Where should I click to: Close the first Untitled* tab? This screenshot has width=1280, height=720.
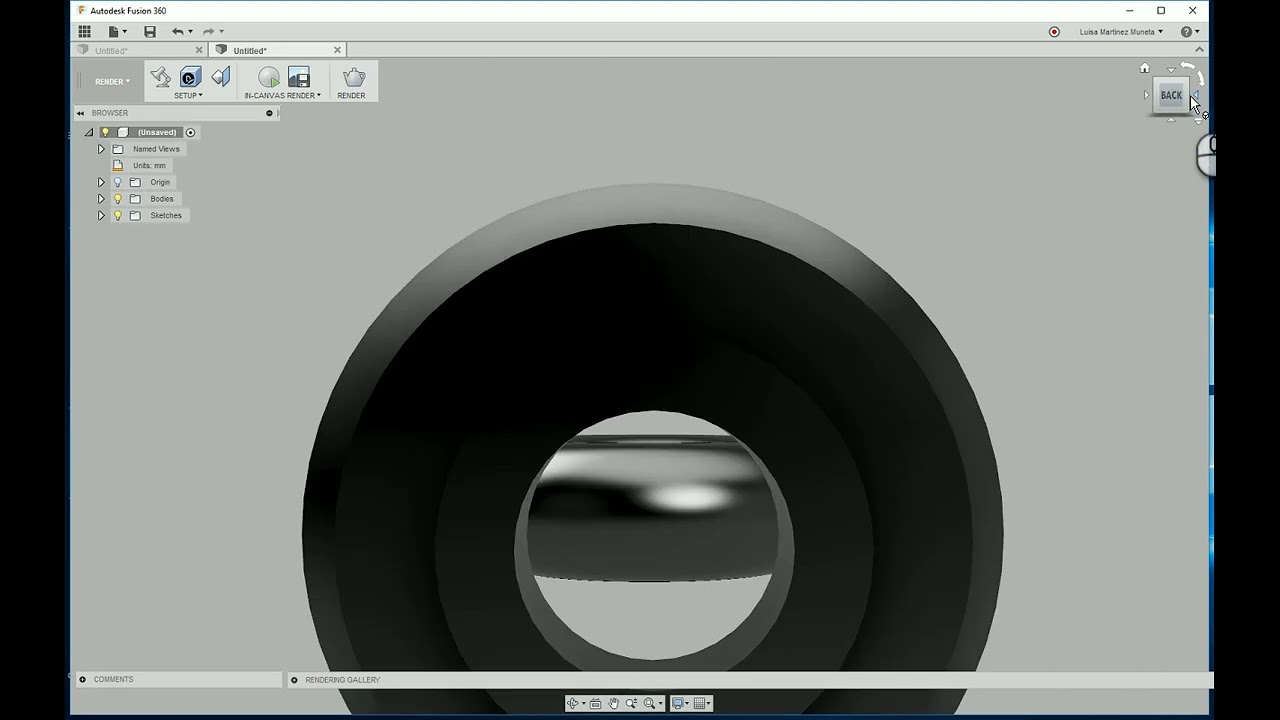199,50
